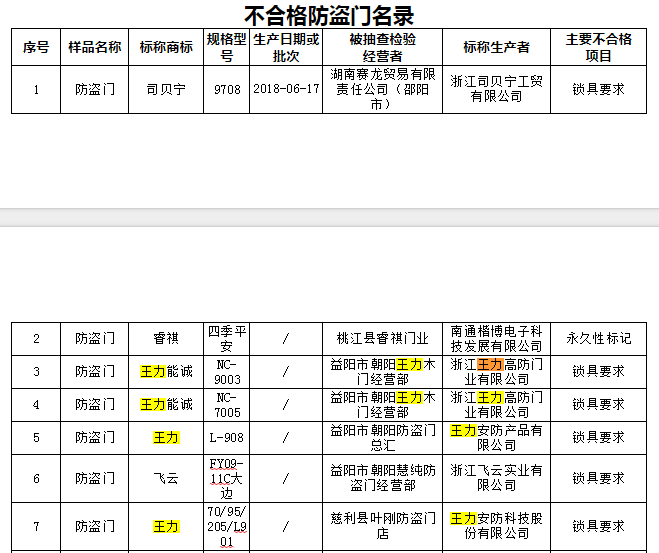Select the 生产日期或批次 column header
Image resolution: width=659 pixels, height=553 pixels.
(x=286, y=47)
